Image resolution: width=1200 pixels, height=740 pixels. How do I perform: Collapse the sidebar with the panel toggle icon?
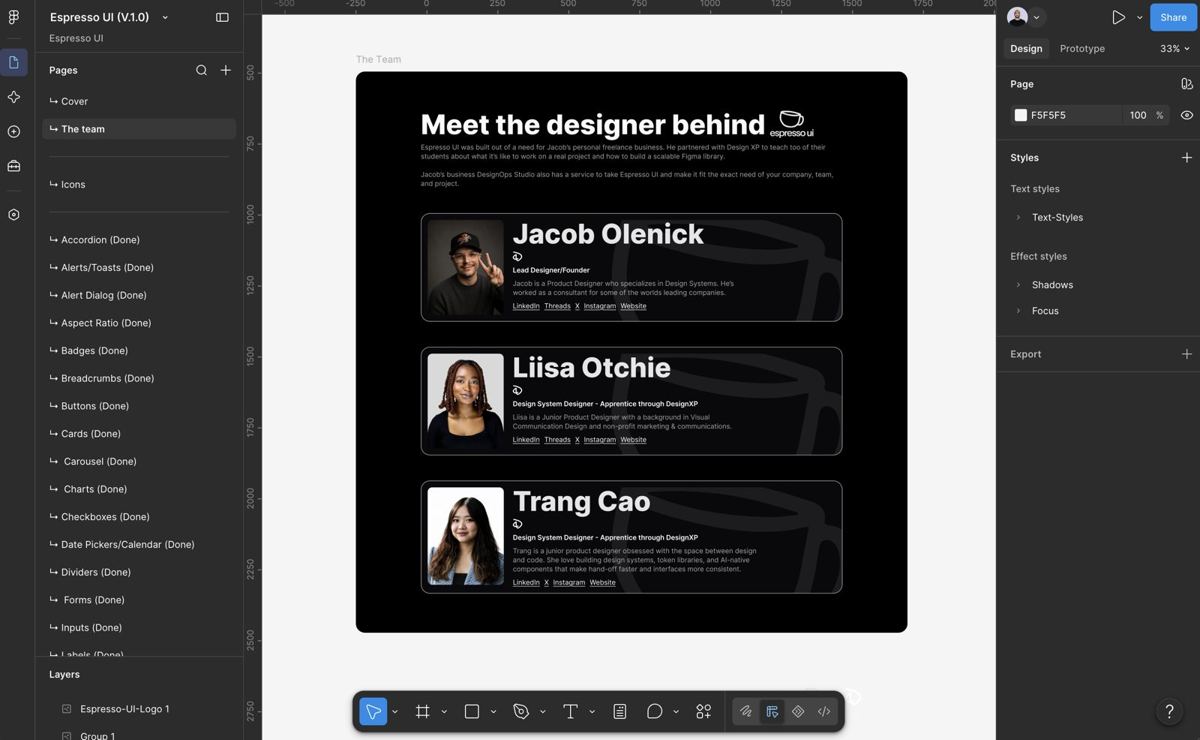pos(222,17)
